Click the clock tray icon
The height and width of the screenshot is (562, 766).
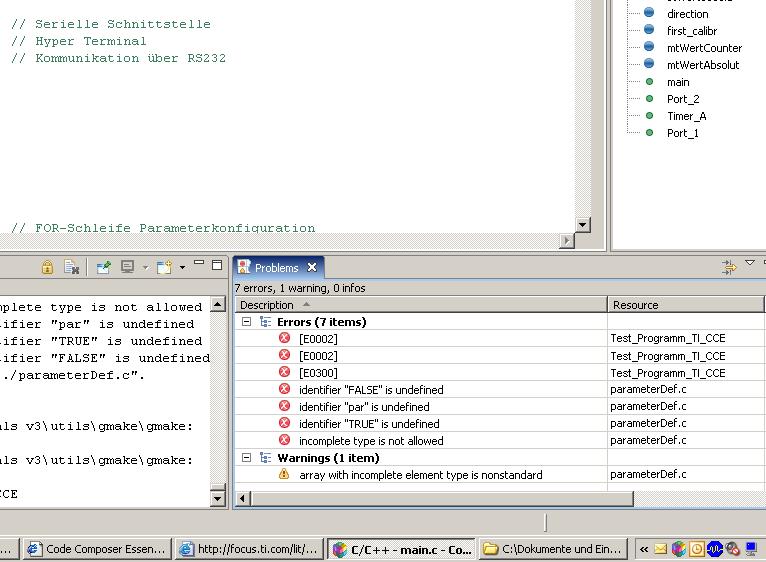(697, 549)
